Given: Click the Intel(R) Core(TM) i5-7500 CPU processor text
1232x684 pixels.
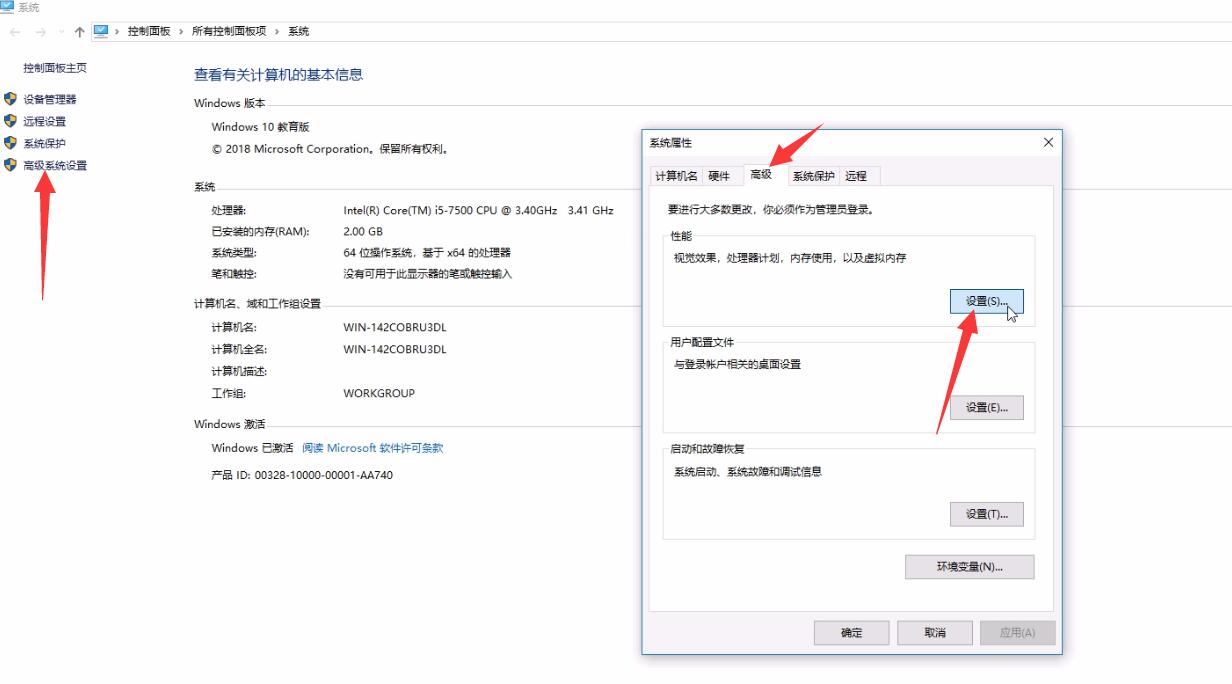Looking at the screenshot, I should point(478,210).
